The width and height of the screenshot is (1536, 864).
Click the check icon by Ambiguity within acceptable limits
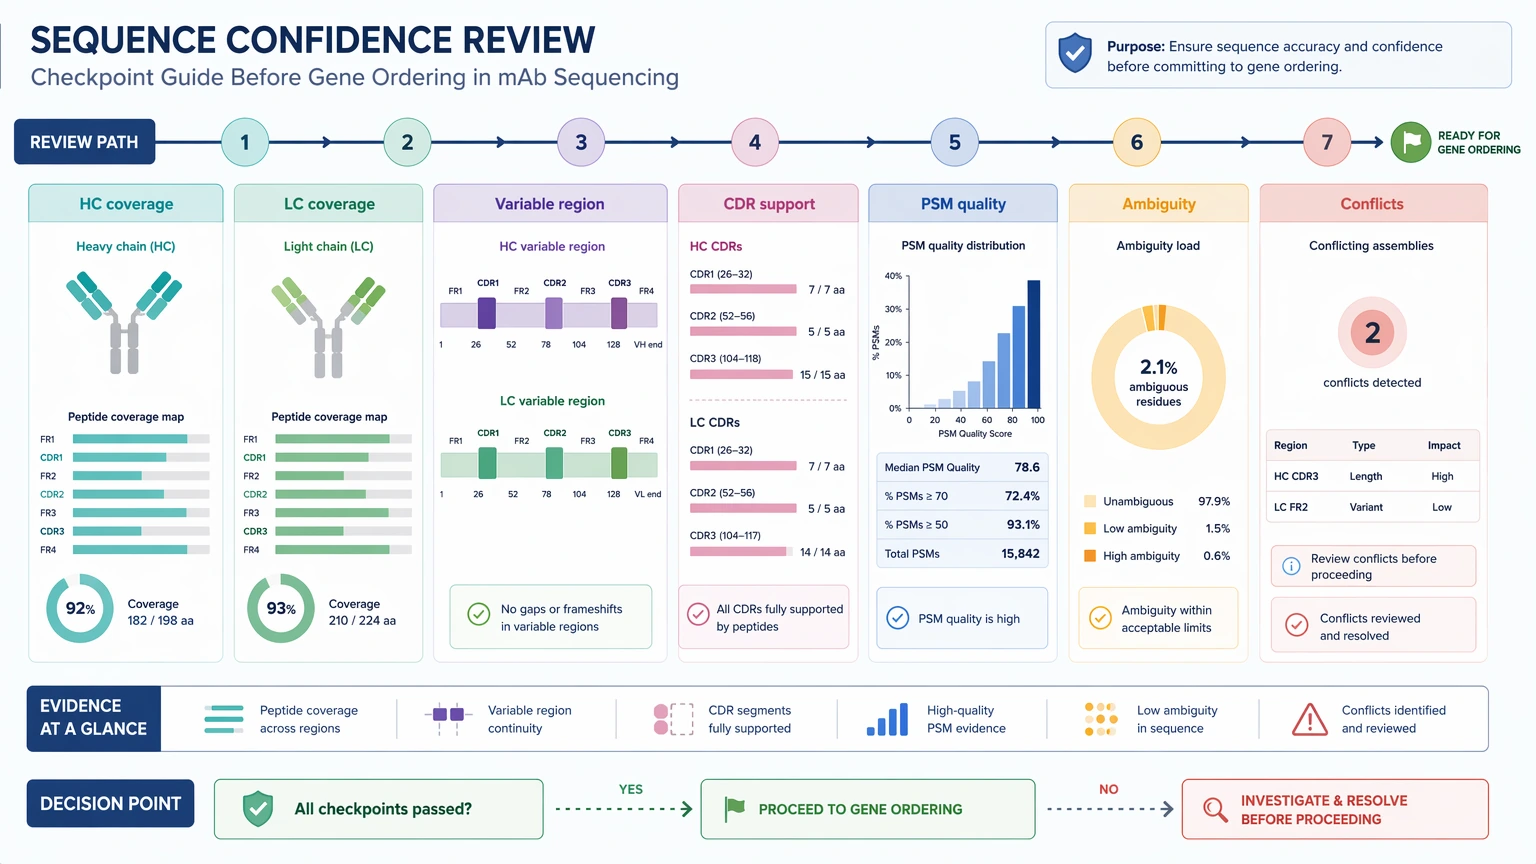[1100, 618]
